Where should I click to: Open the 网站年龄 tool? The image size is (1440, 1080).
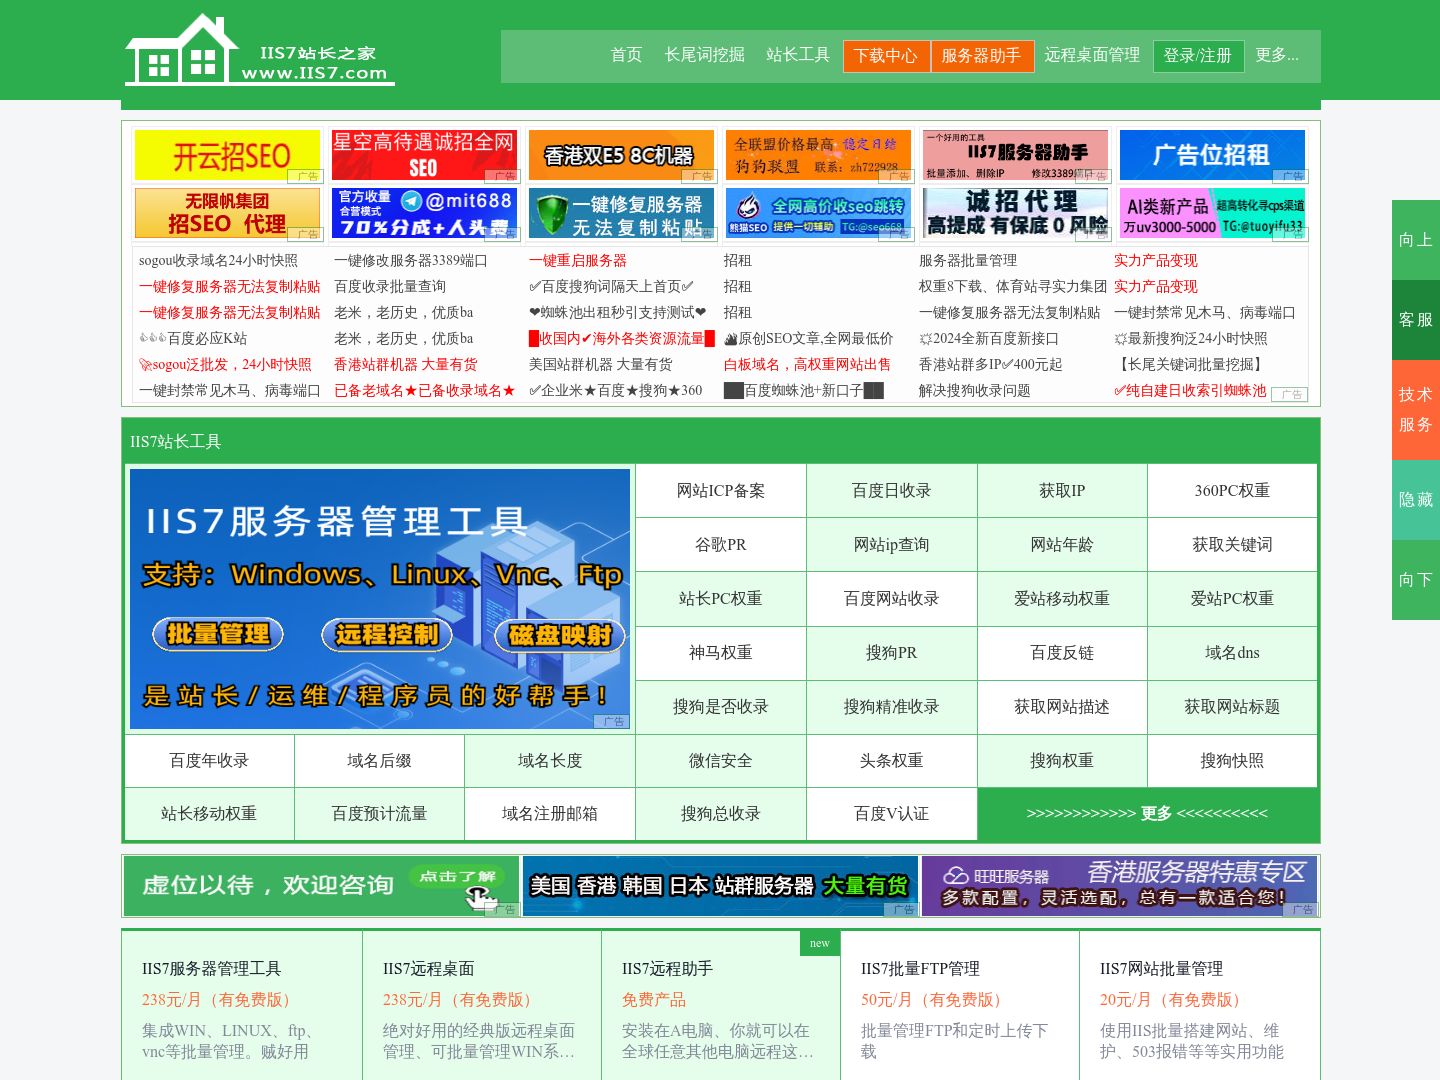coord(1062,545)
